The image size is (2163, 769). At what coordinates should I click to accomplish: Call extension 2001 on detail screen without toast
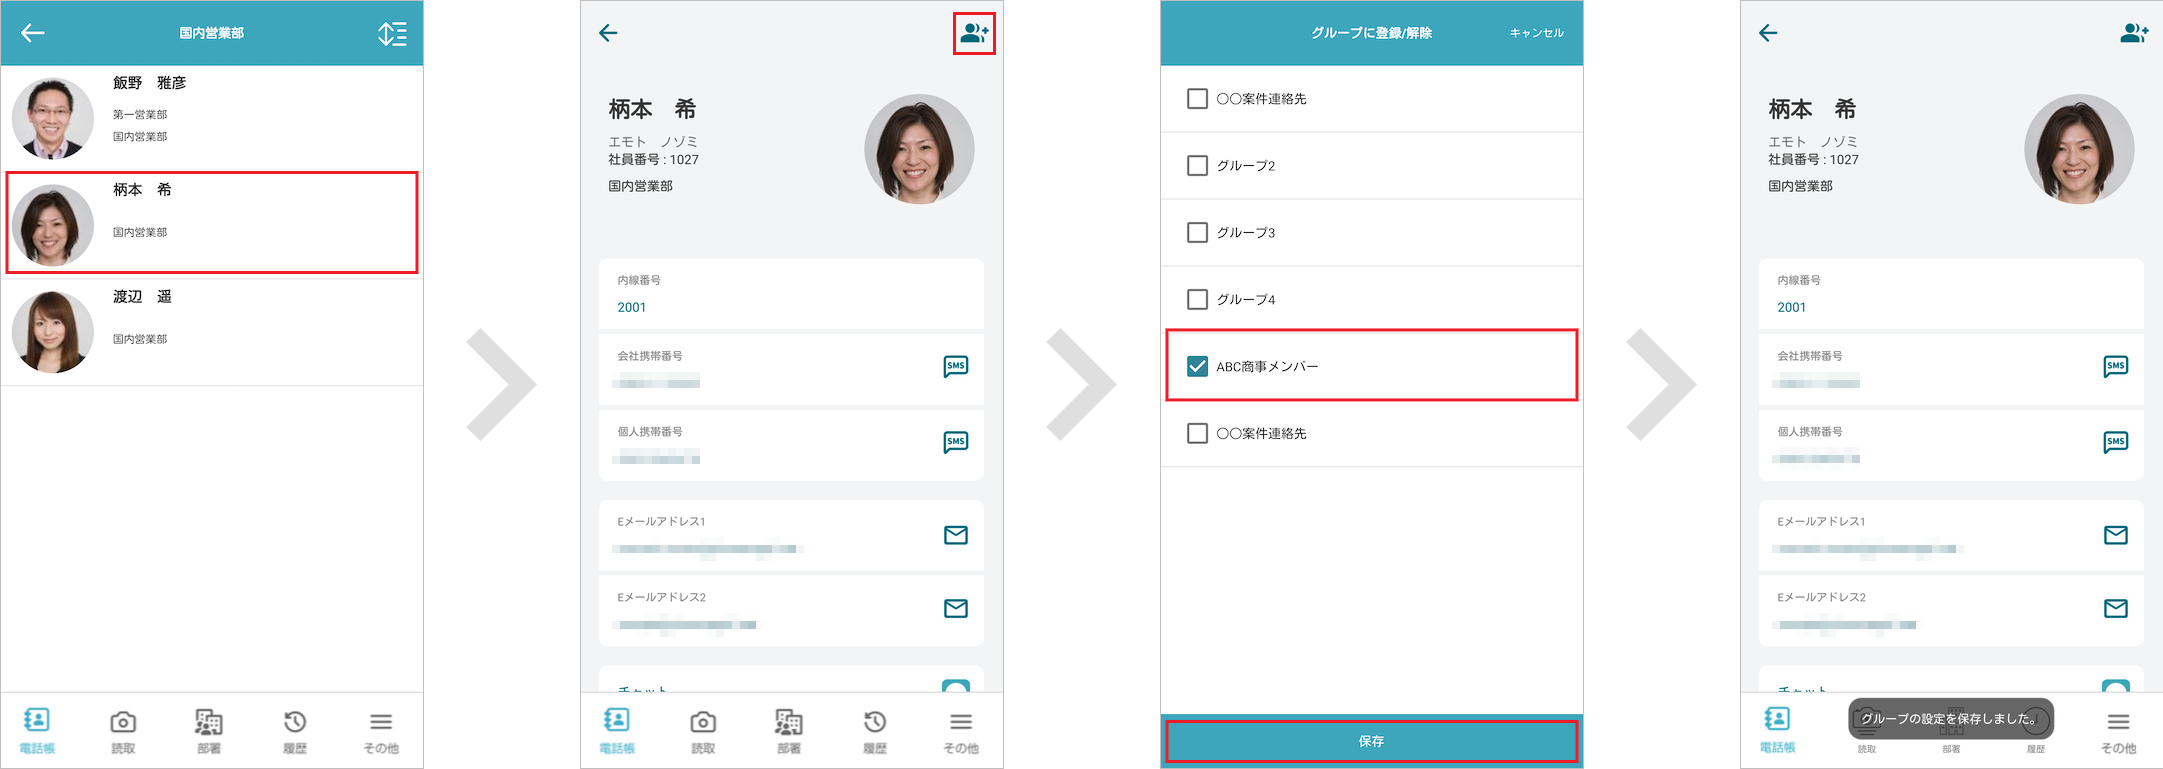(632, 307)
